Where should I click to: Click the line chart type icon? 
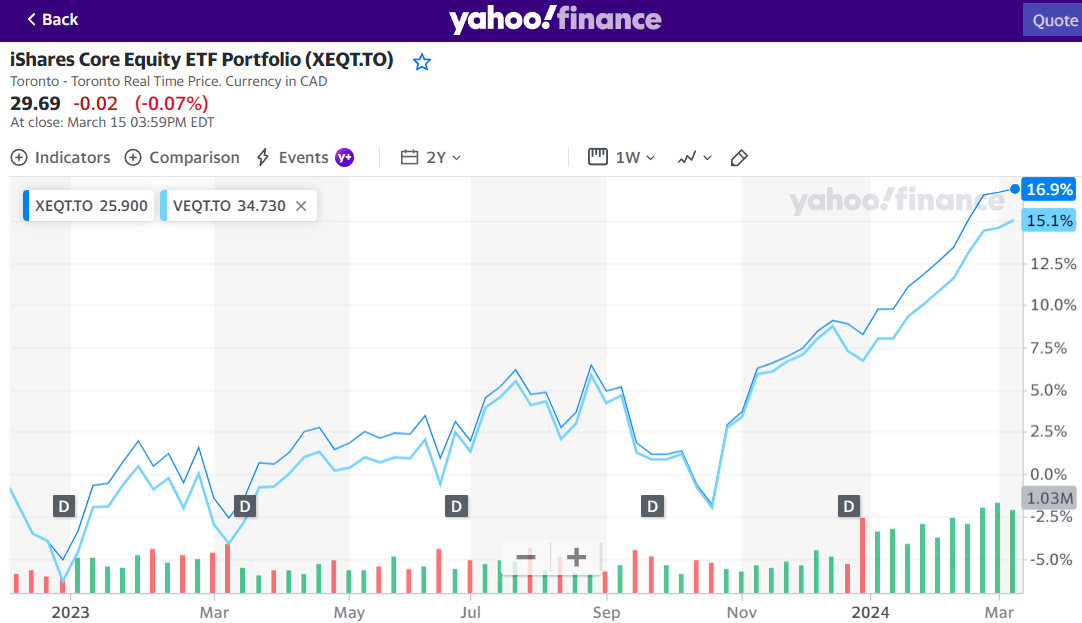[688, 157]
